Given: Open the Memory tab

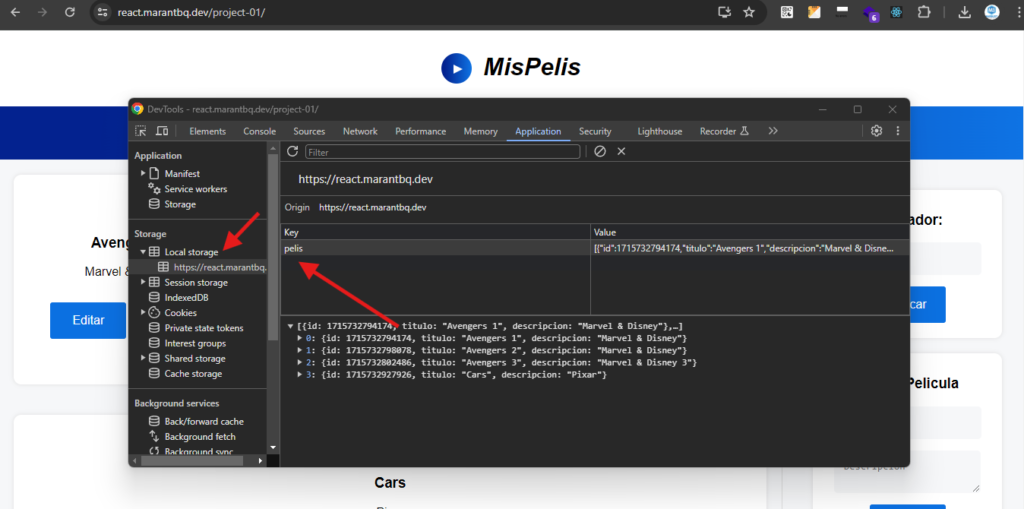Looking at the screenshot, I should (x=481, y=131).
